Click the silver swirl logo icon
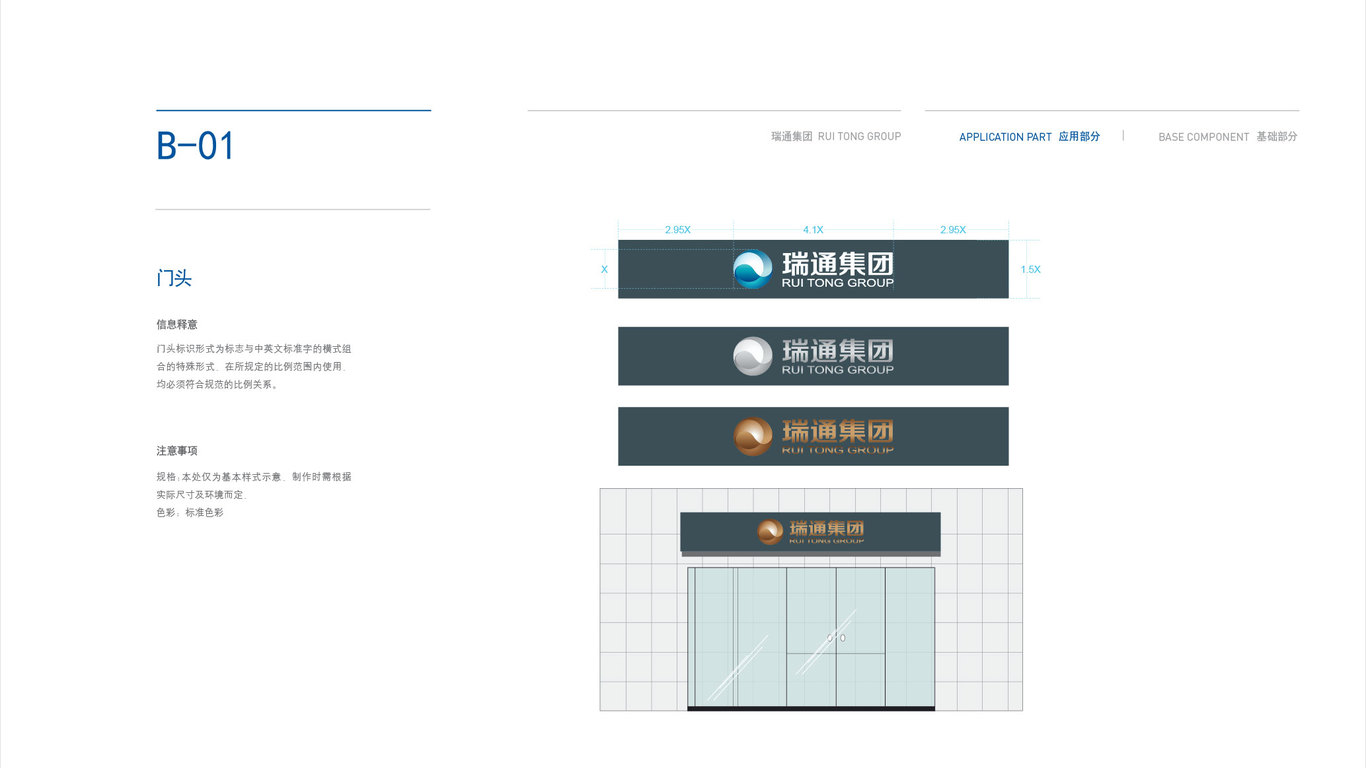The width and height of the screenshot is (1366, 768). point(753,356)
